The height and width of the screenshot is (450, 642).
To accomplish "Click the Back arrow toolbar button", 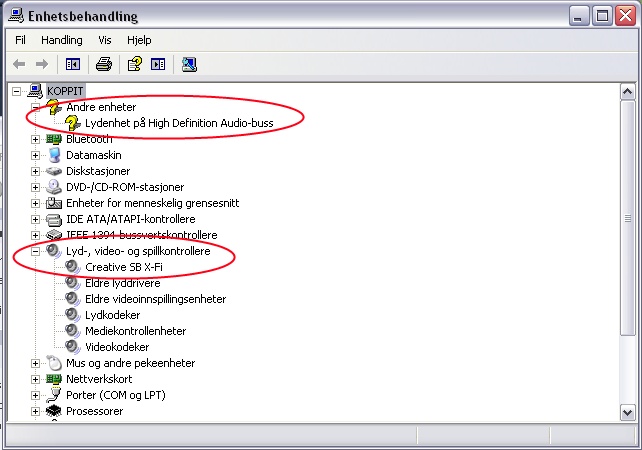I will coord(19,64).
